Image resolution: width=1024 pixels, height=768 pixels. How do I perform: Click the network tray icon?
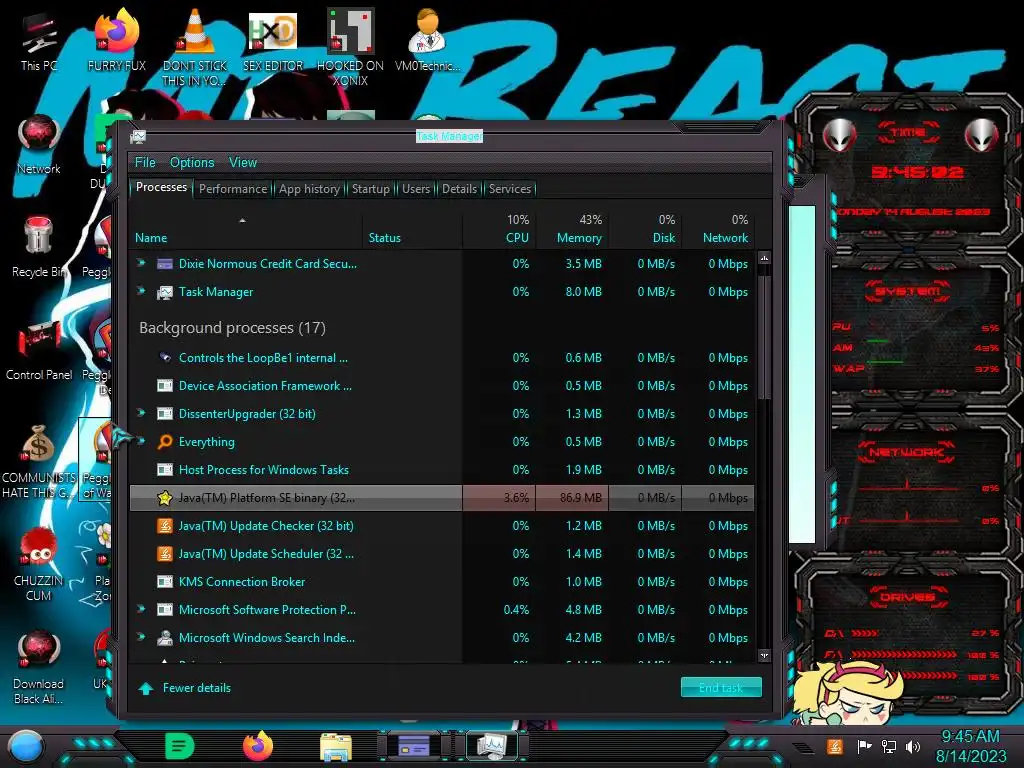pos(889,746)
